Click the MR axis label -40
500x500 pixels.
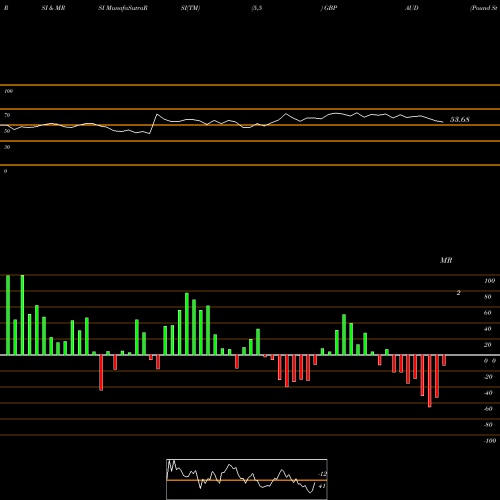click(x=488, y=393)
